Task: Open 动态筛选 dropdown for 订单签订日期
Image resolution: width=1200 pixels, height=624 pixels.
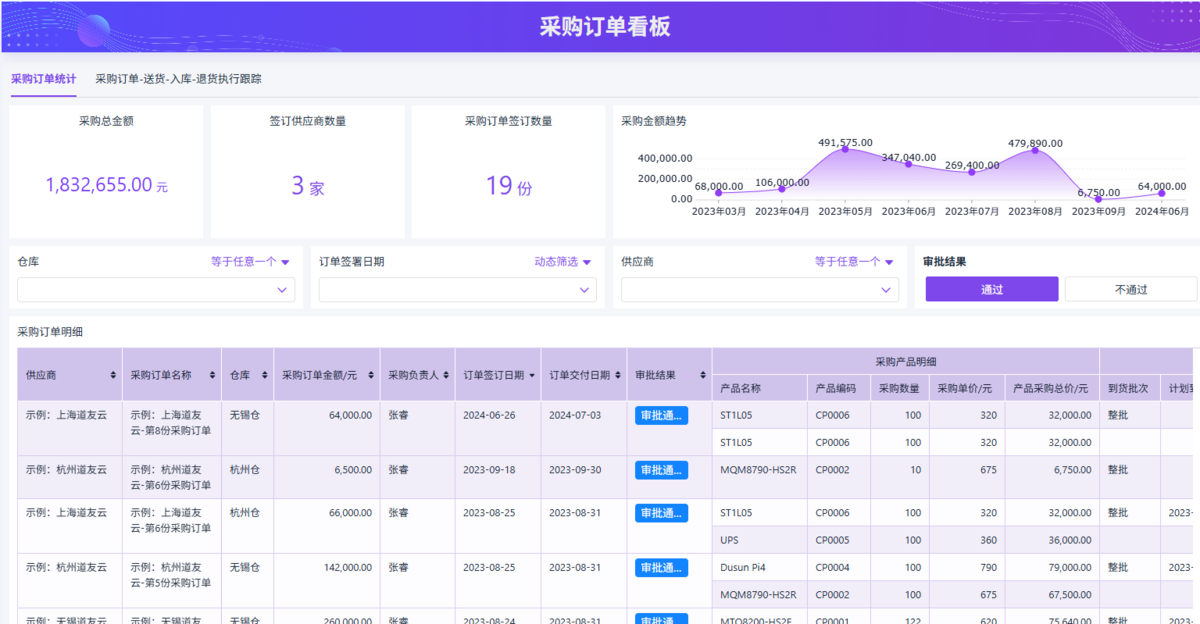Action: click(562, 262)
